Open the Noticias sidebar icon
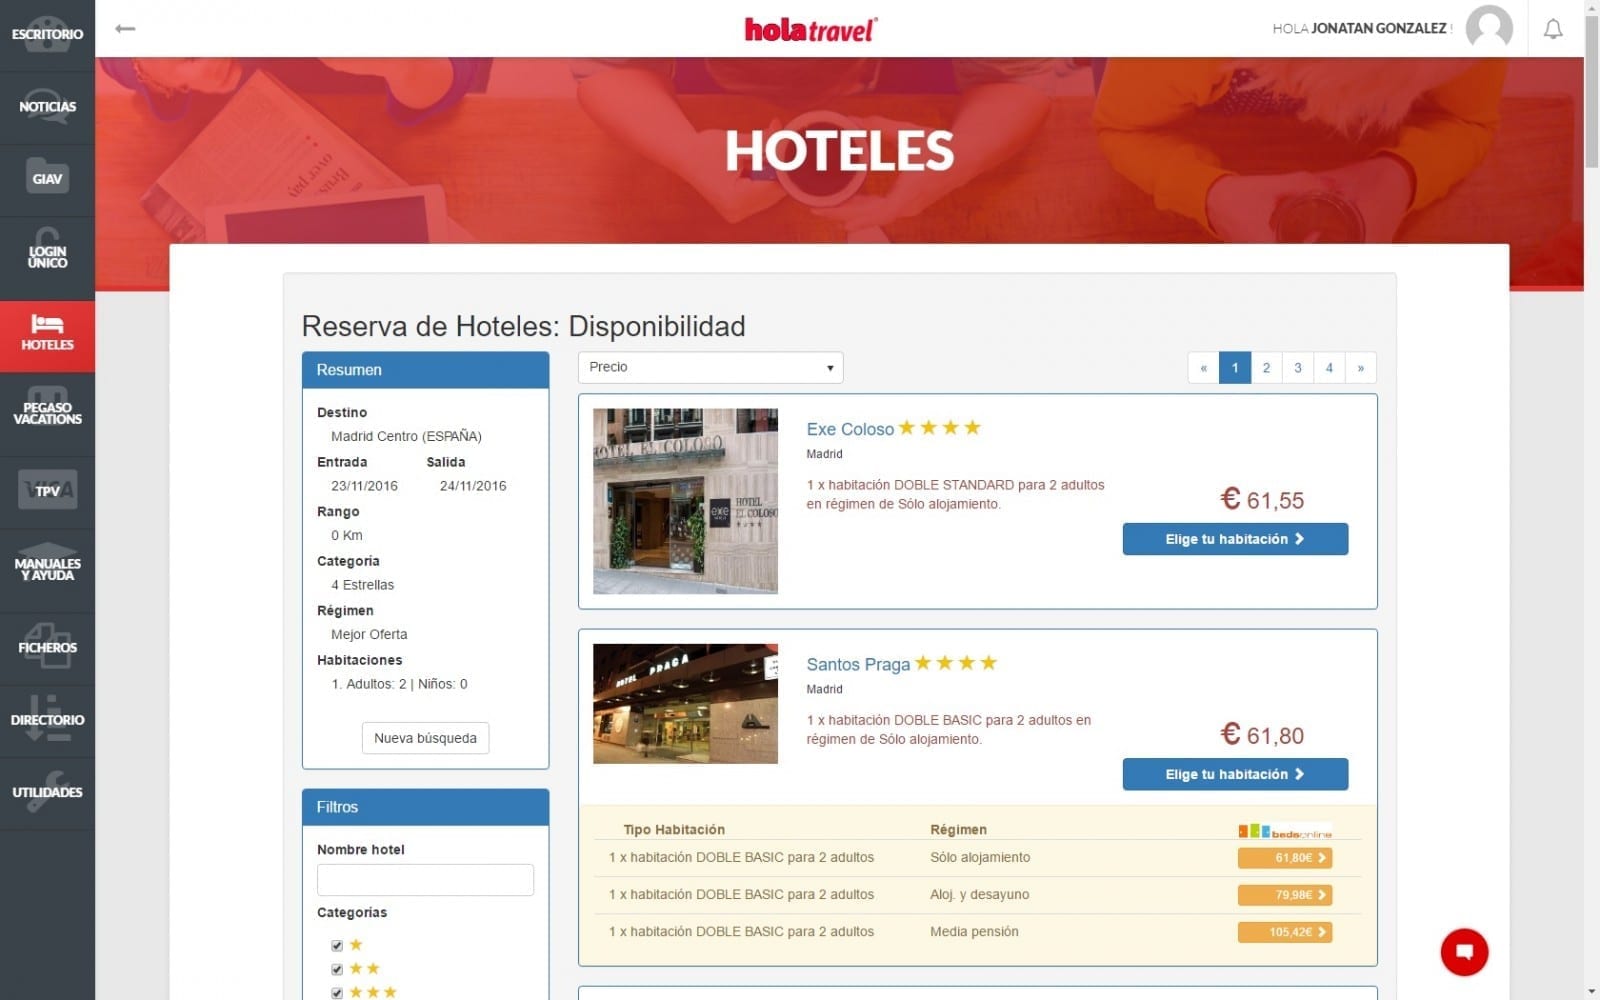 pyautogui.click(x=47, y=107)
